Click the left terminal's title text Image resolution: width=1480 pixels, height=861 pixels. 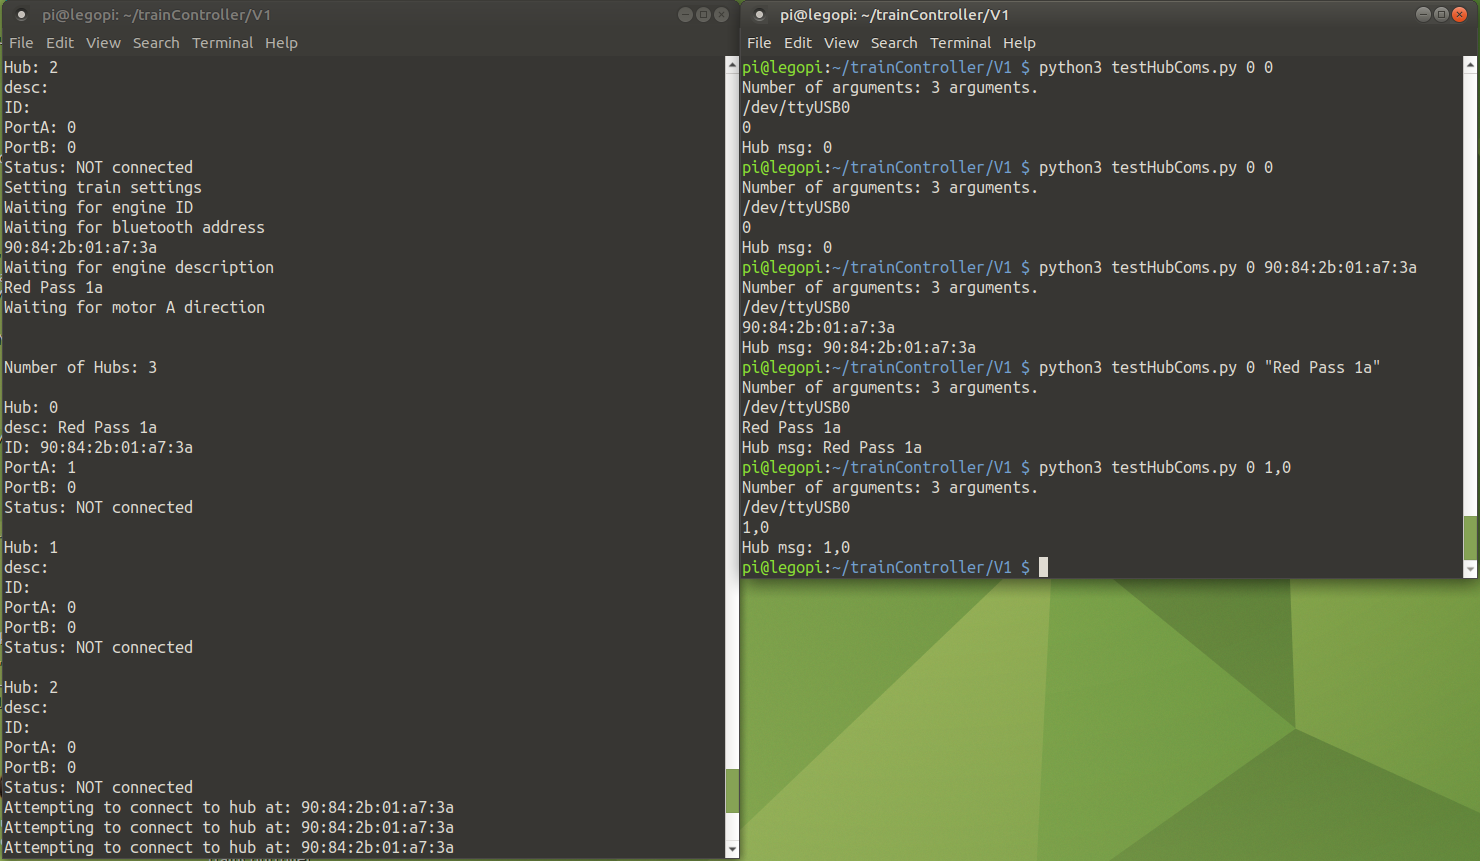tap(156, 15)
